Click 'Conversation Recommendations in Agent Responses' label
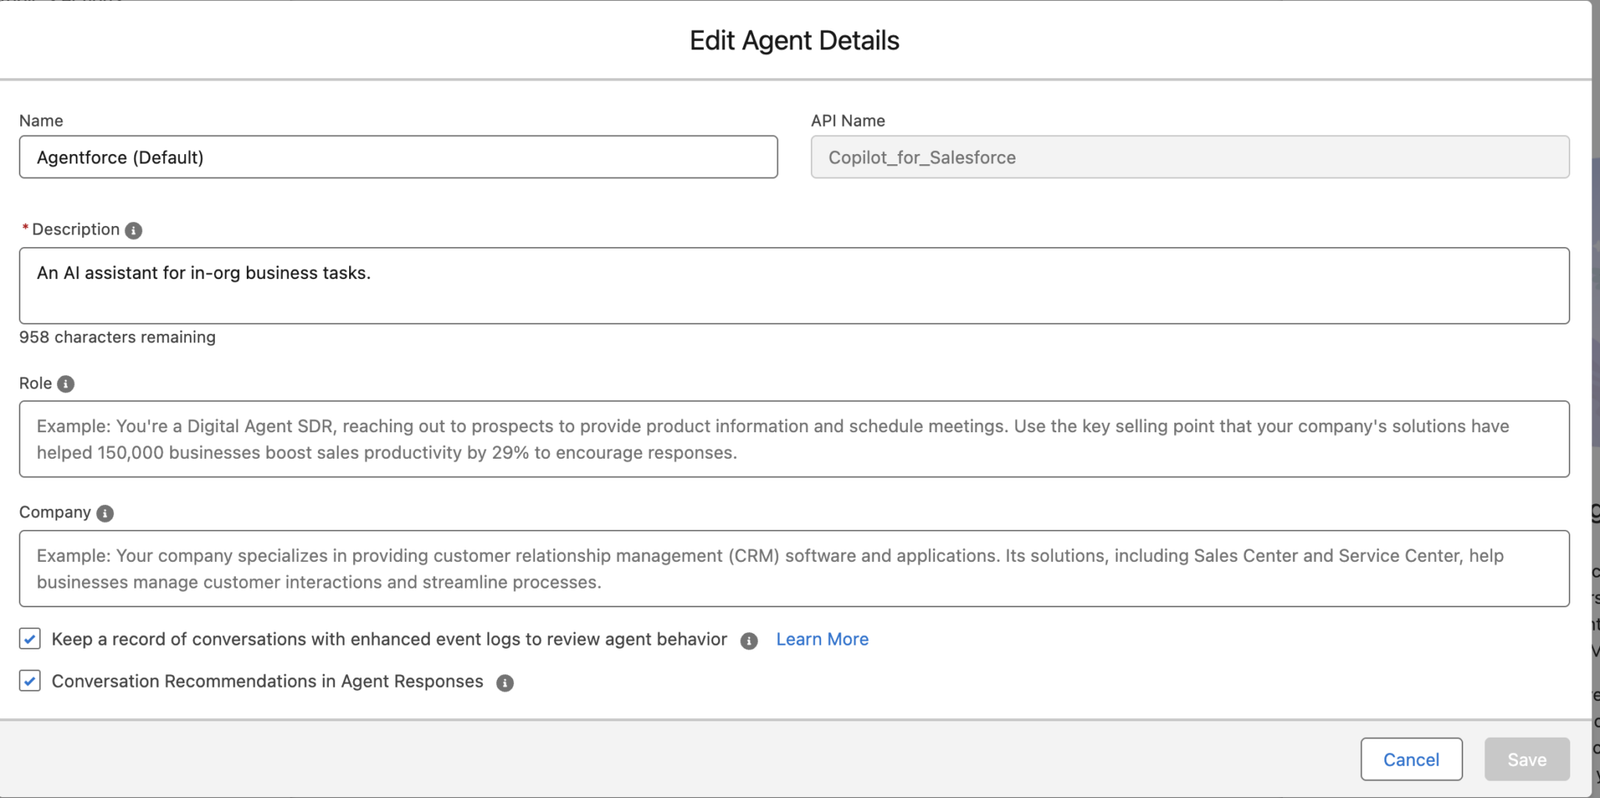The height and width of the screenshot is (798, 1600). pos(267,681)
